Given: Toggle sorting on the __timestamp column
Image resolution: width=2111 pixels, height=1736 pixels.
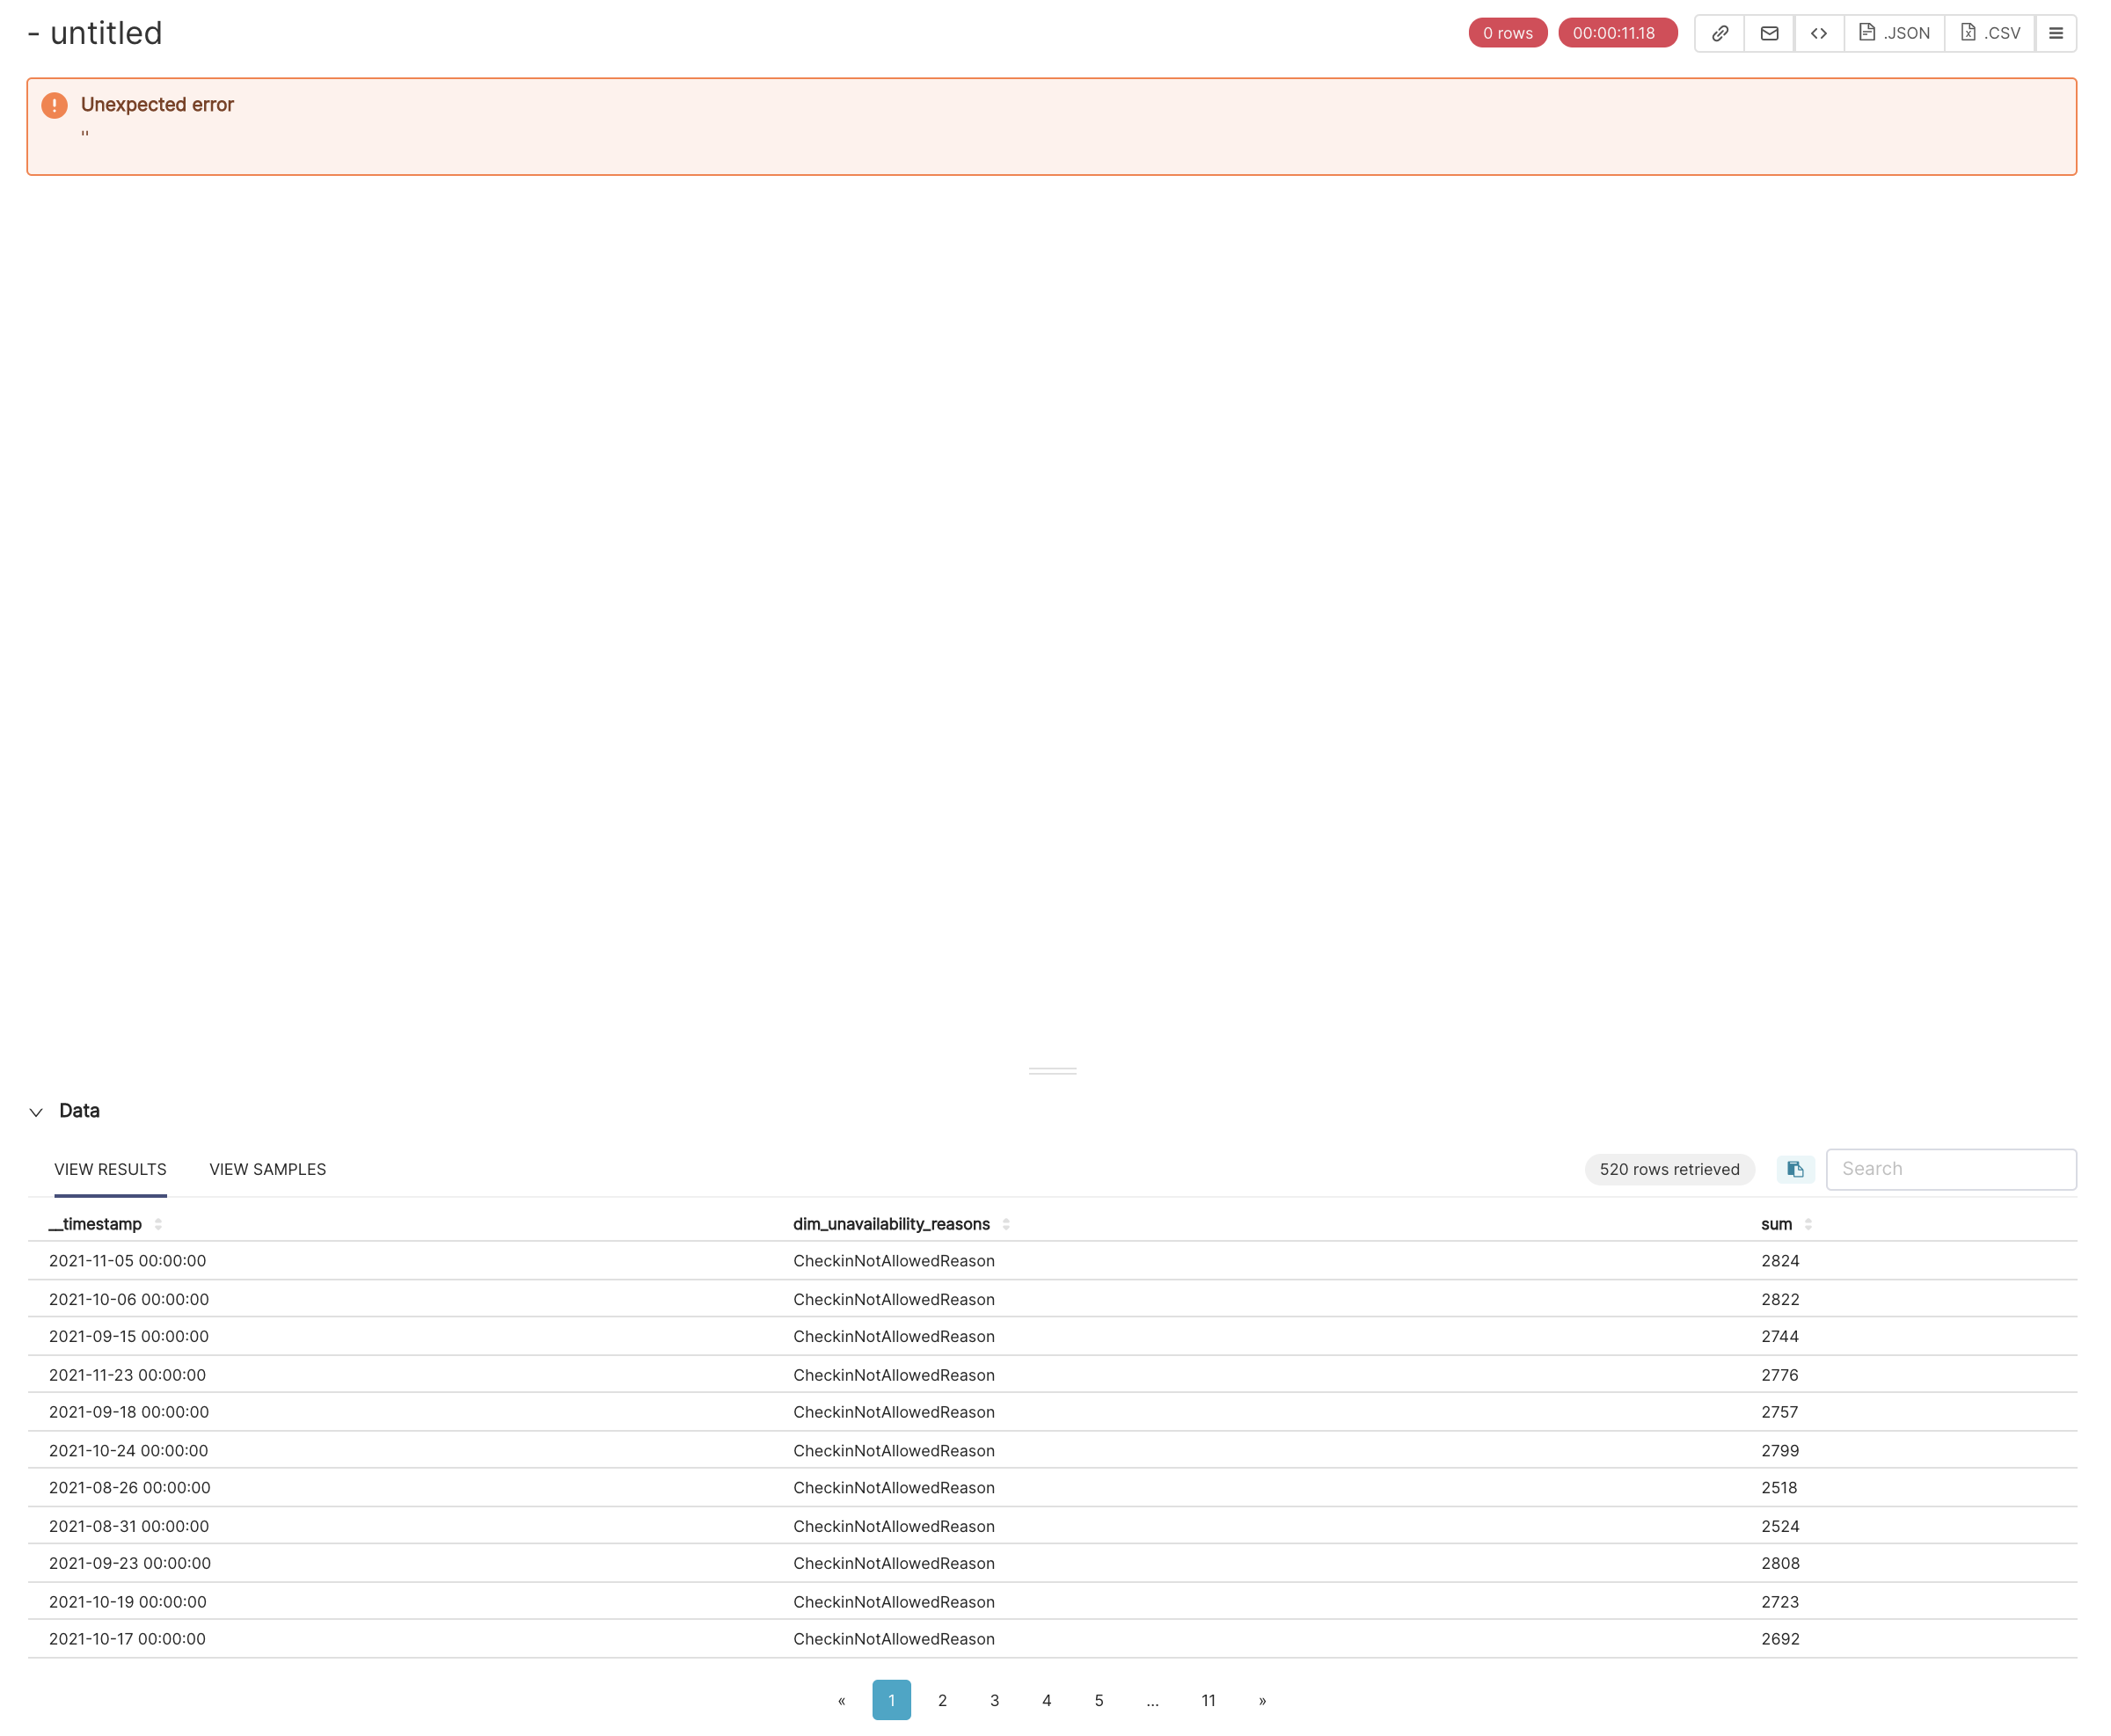Looking at the screenshot, I should (160, 1224).
